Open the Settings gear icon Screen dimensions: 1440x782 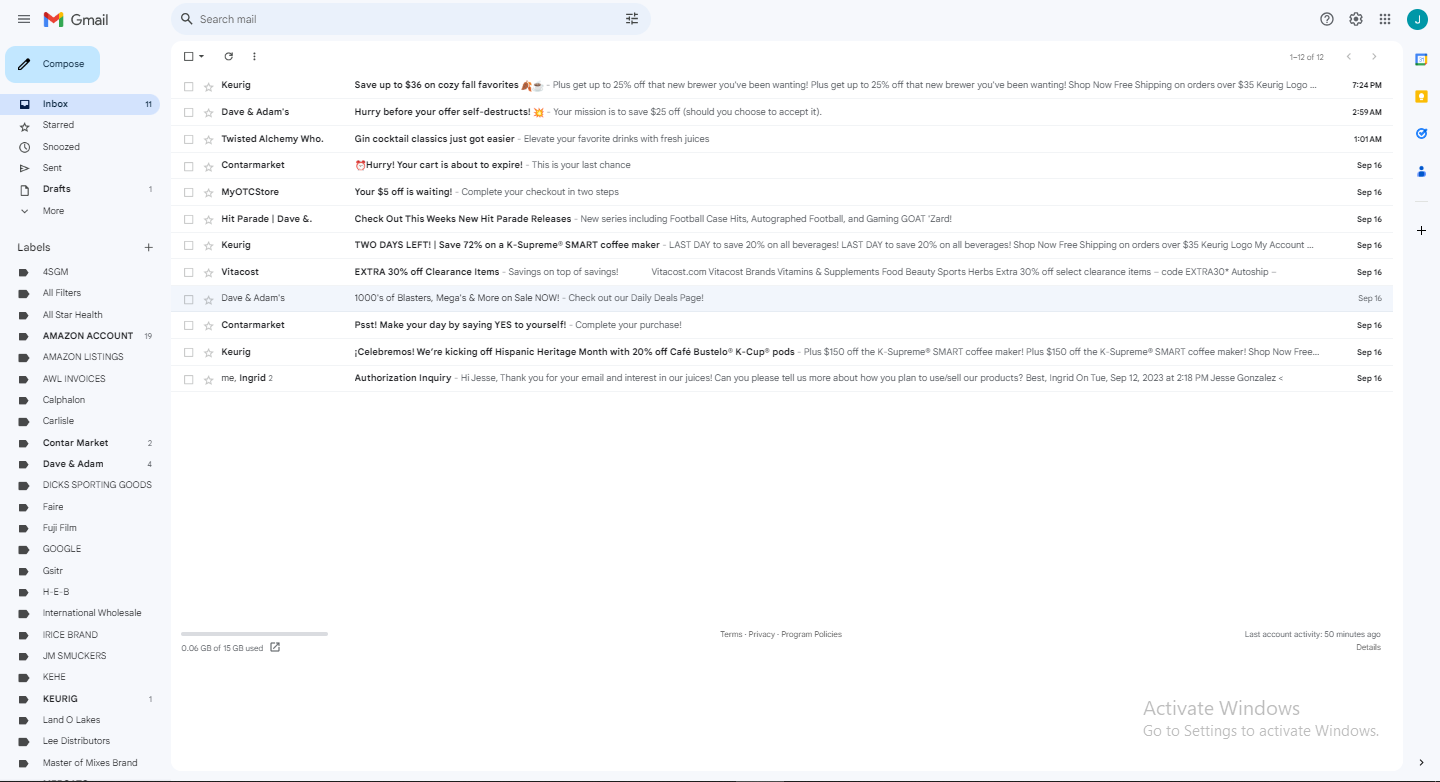pos(1356,19)
